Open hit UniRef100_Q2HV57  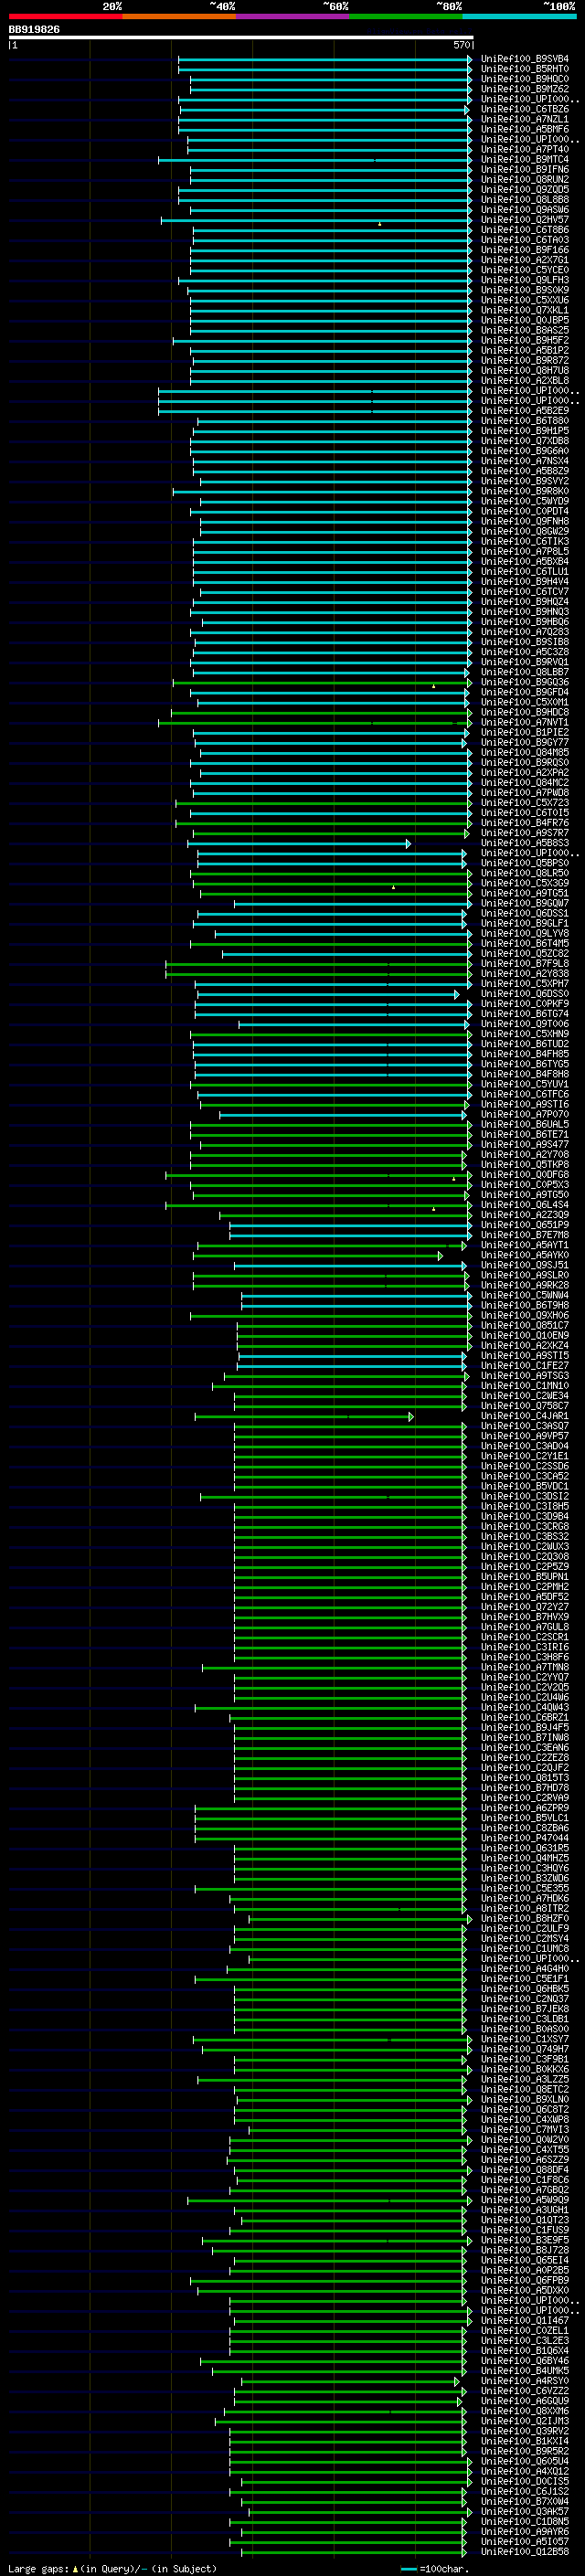pyautogui.click(x=525, y=220)
